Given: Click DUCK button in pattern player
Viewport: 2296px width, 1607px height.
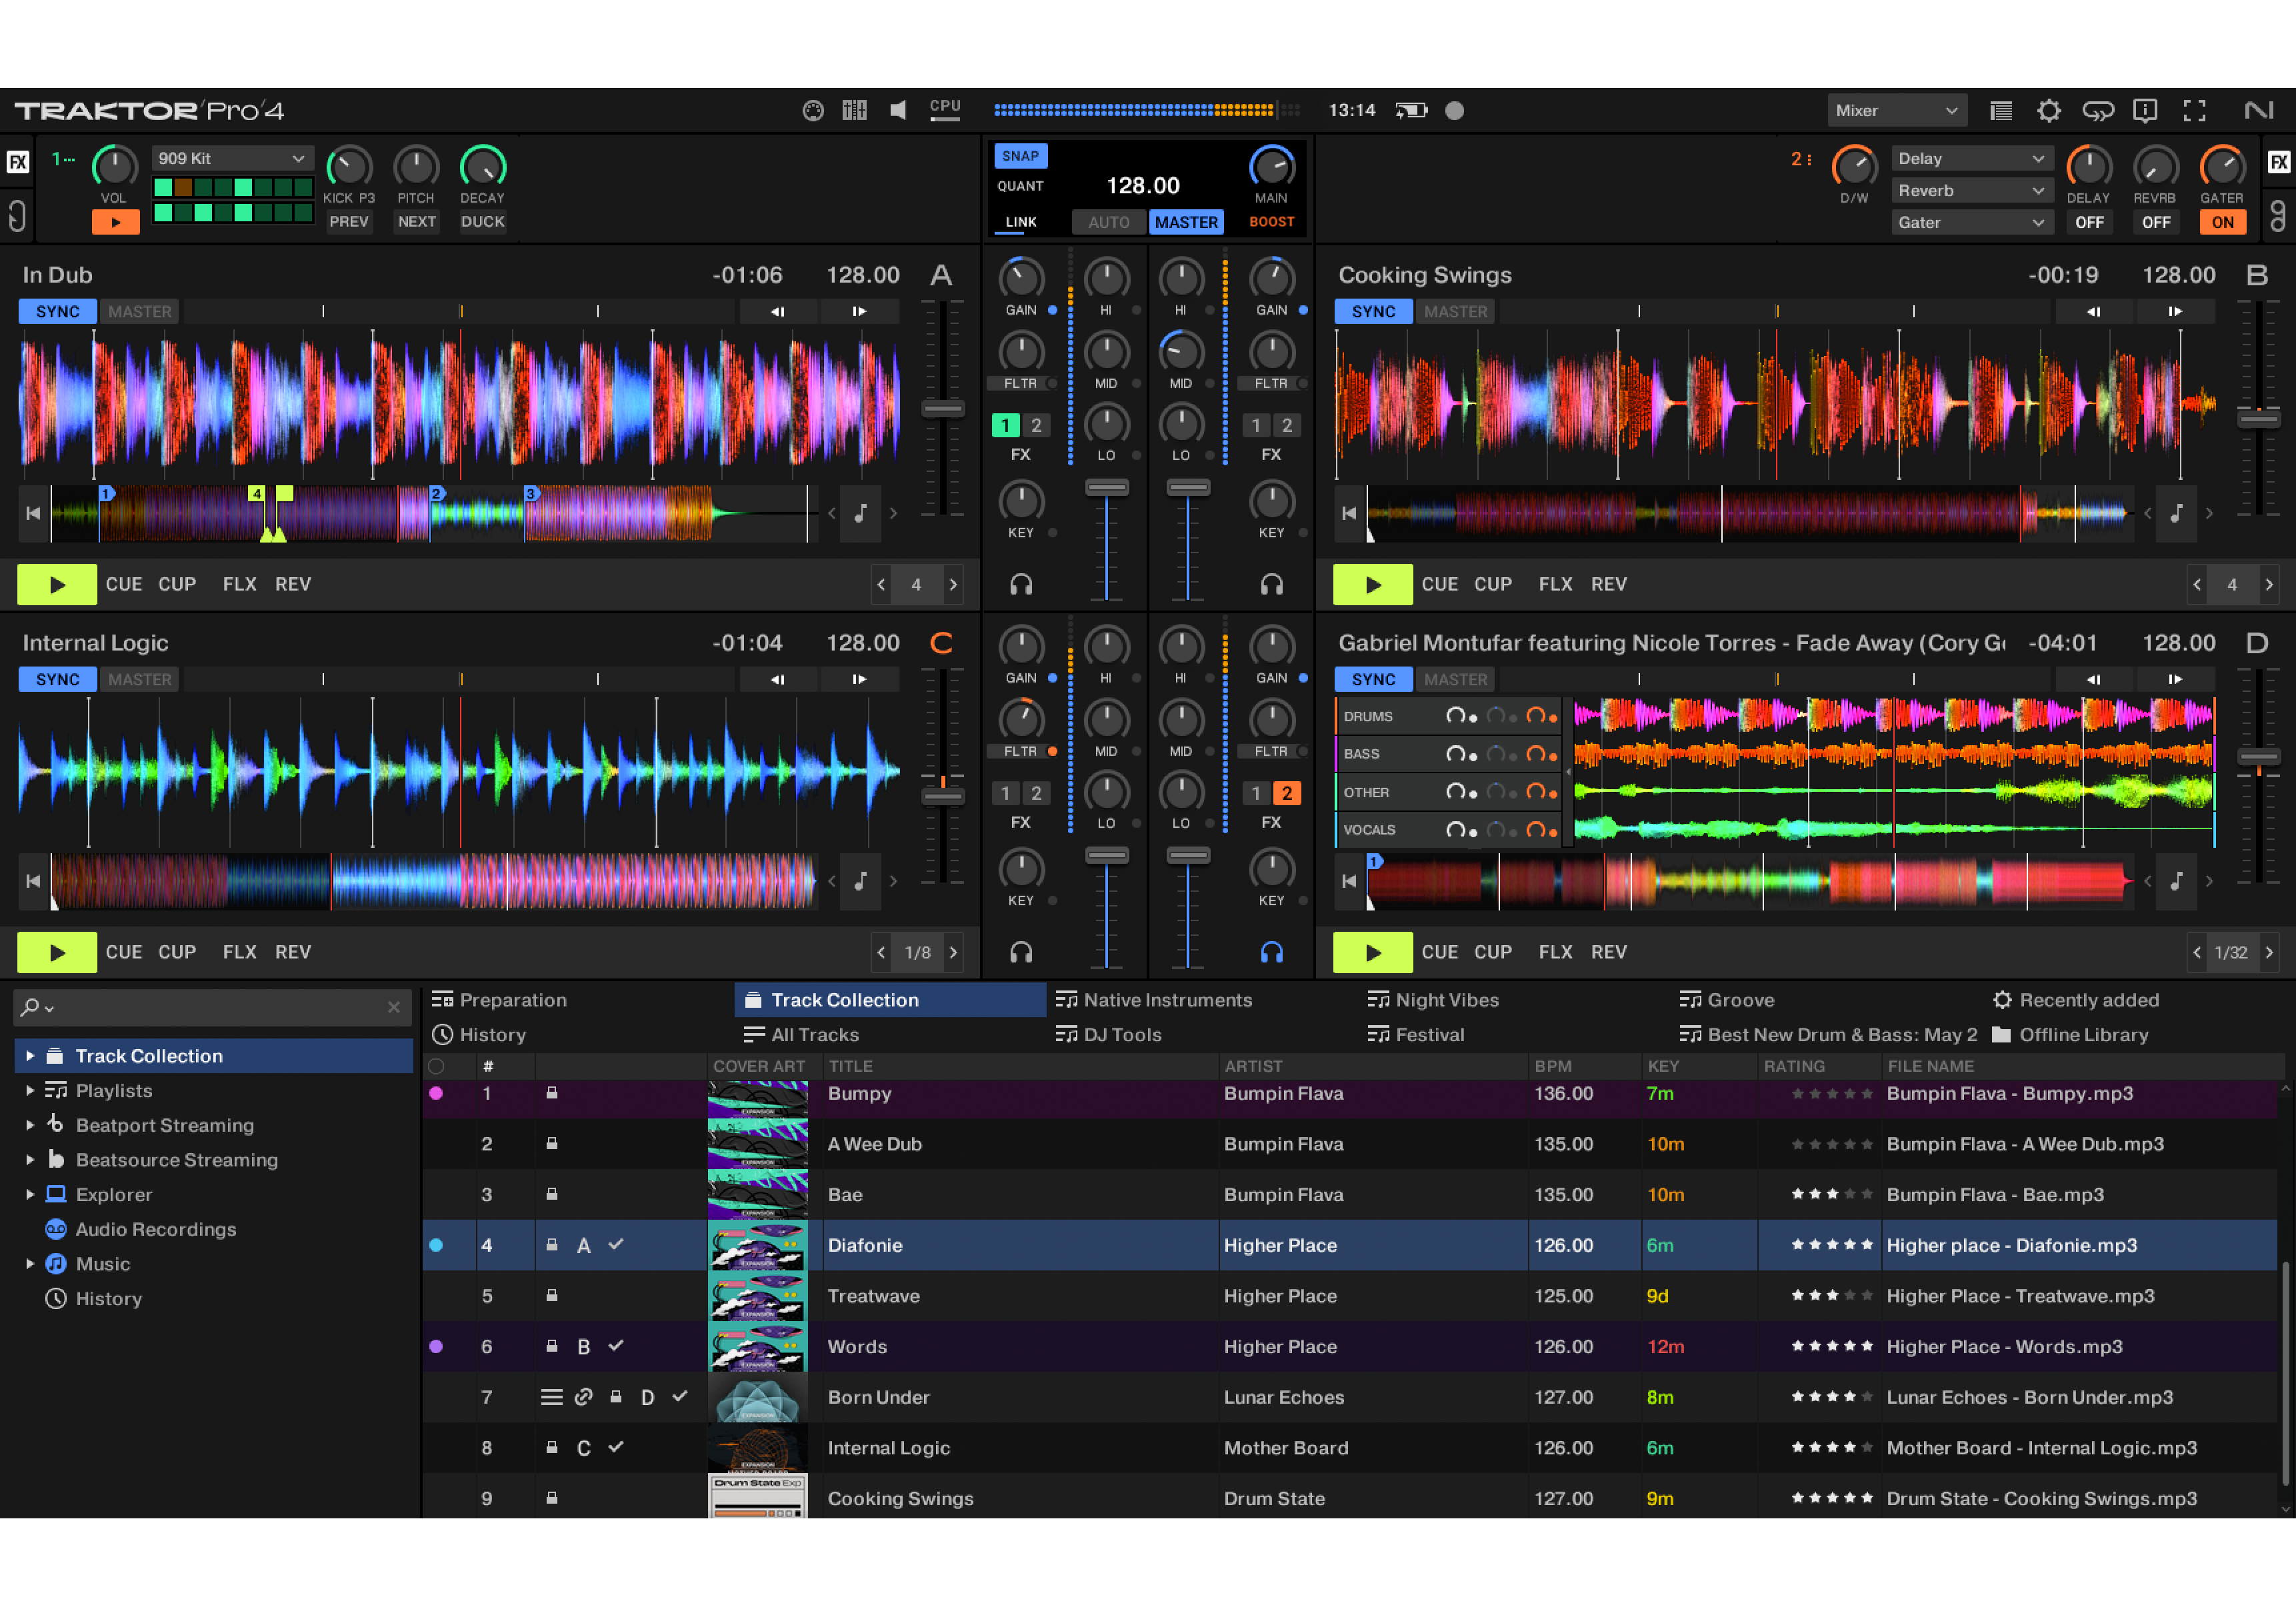Looking at the screenshot, I should coord(482,222).
